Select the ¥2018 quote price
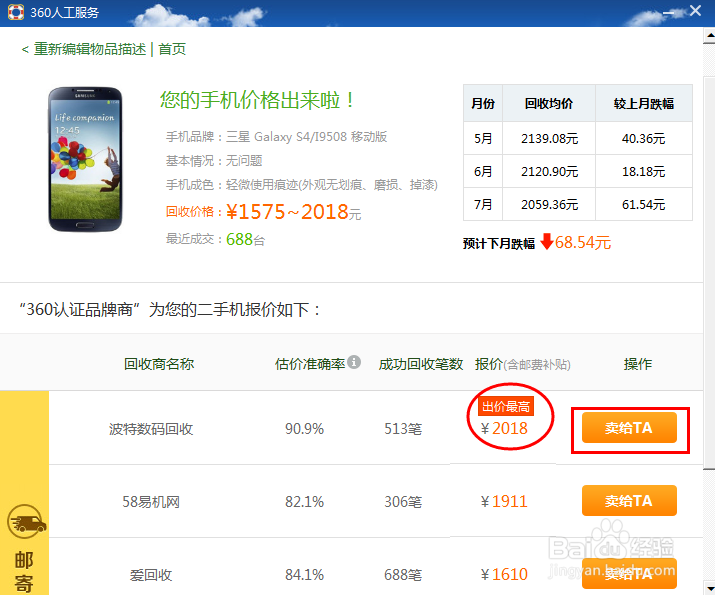 point(504,429)
